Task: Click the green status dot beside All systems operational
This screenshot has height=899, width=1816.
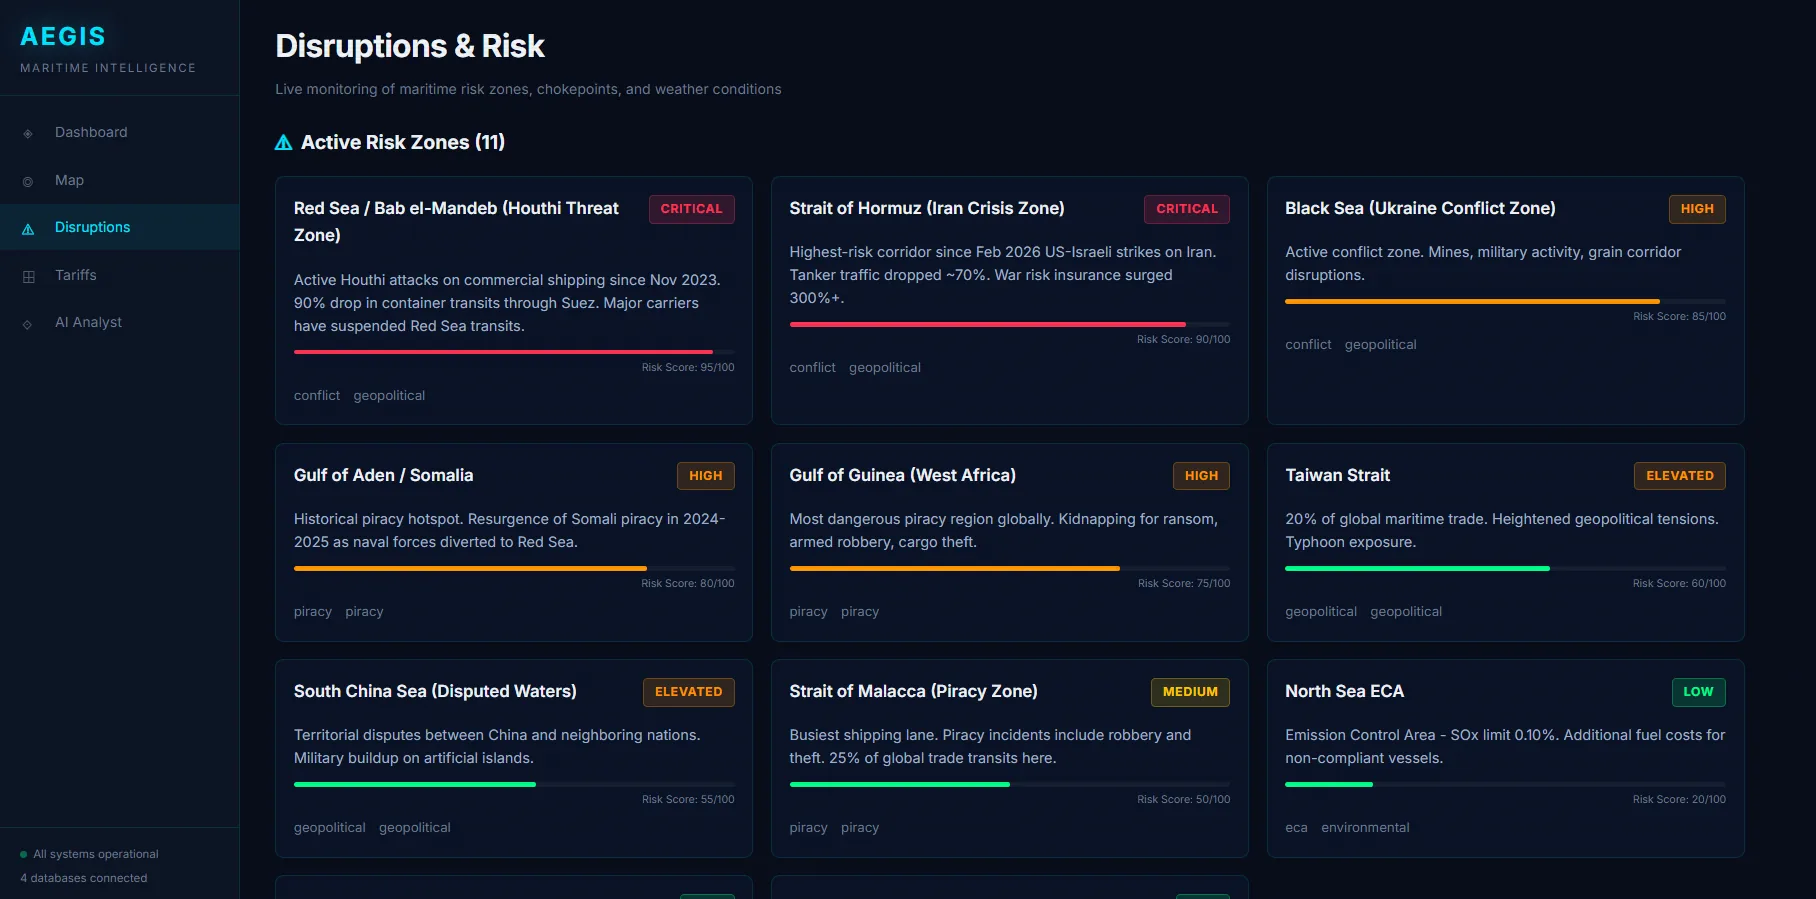Action: 24,854
